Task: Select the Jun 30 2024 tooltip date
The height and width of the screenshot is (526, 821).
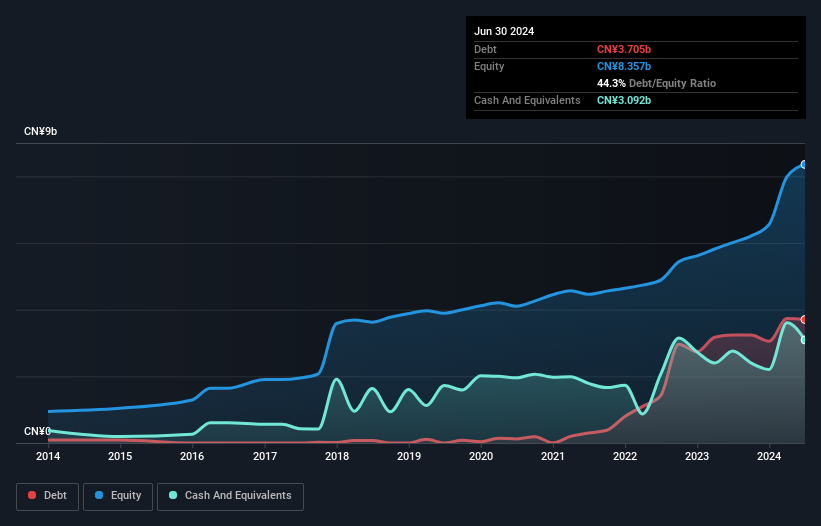Action: [504, 31]
